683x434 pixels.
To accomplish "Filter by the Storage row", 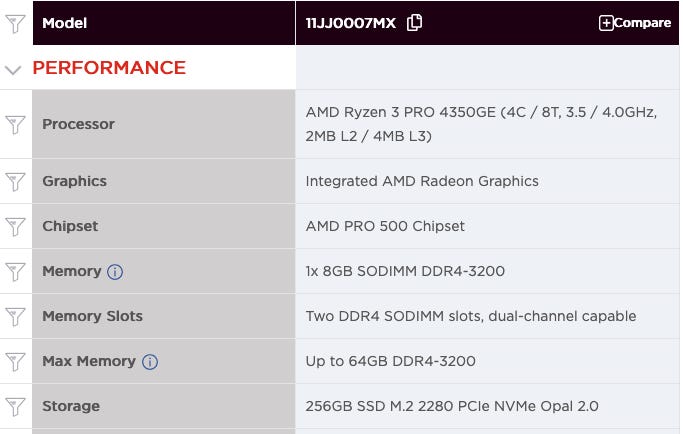I will pos(15,406).
